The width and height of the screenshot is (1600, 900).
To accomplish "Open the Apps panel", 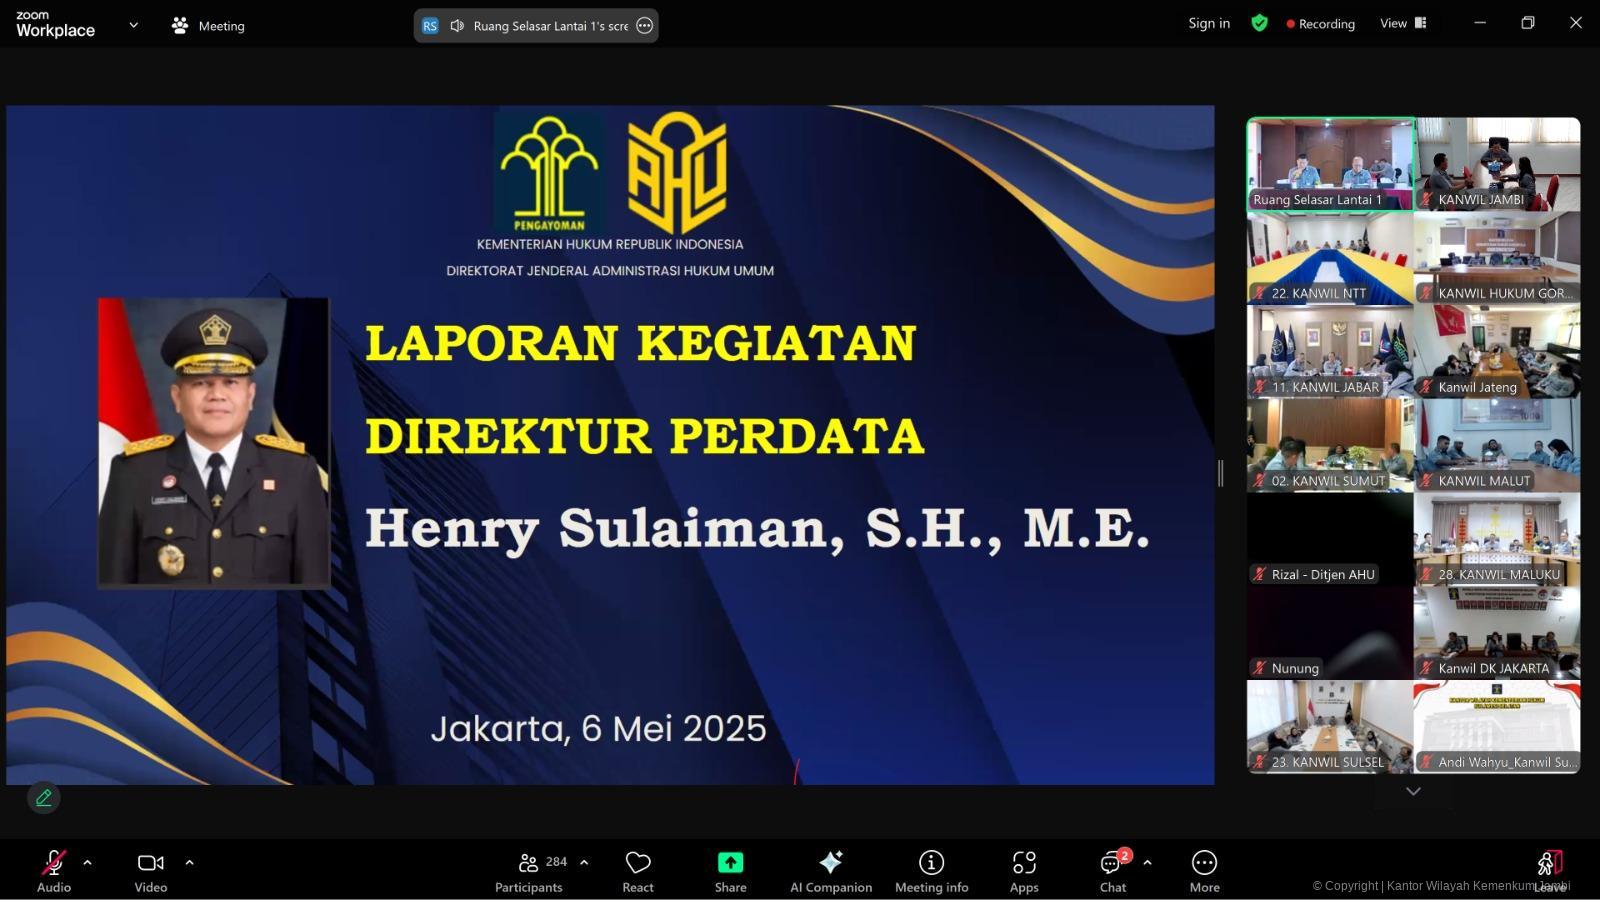I will [x=1023, y=870].
